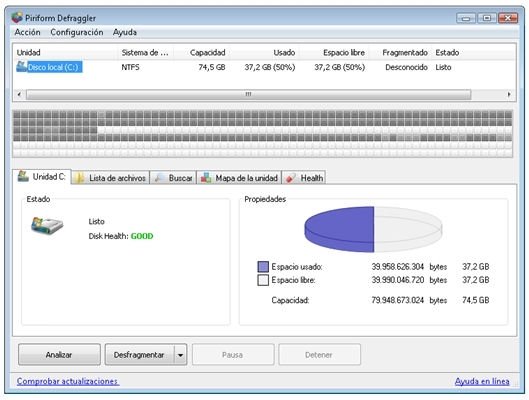
Task: Click the Espacio usado purple color swatch
Action: [x=263, y=267]
